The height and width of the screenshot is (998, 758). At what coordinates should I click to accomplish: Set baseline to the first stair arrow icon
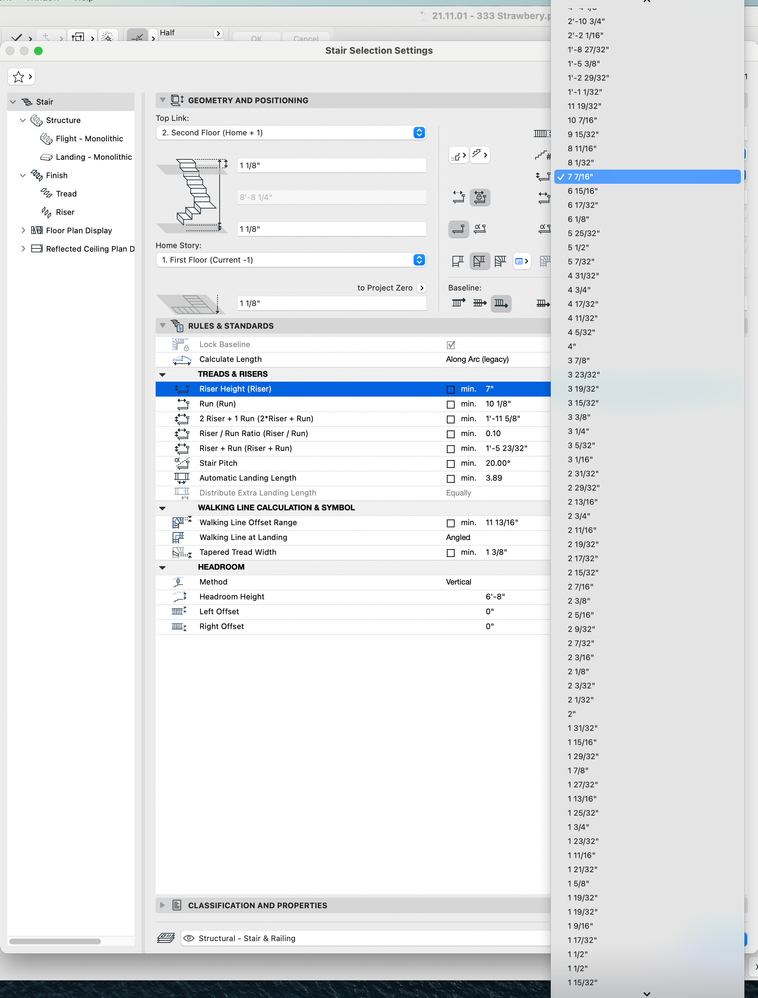click(x=458, y=304)
